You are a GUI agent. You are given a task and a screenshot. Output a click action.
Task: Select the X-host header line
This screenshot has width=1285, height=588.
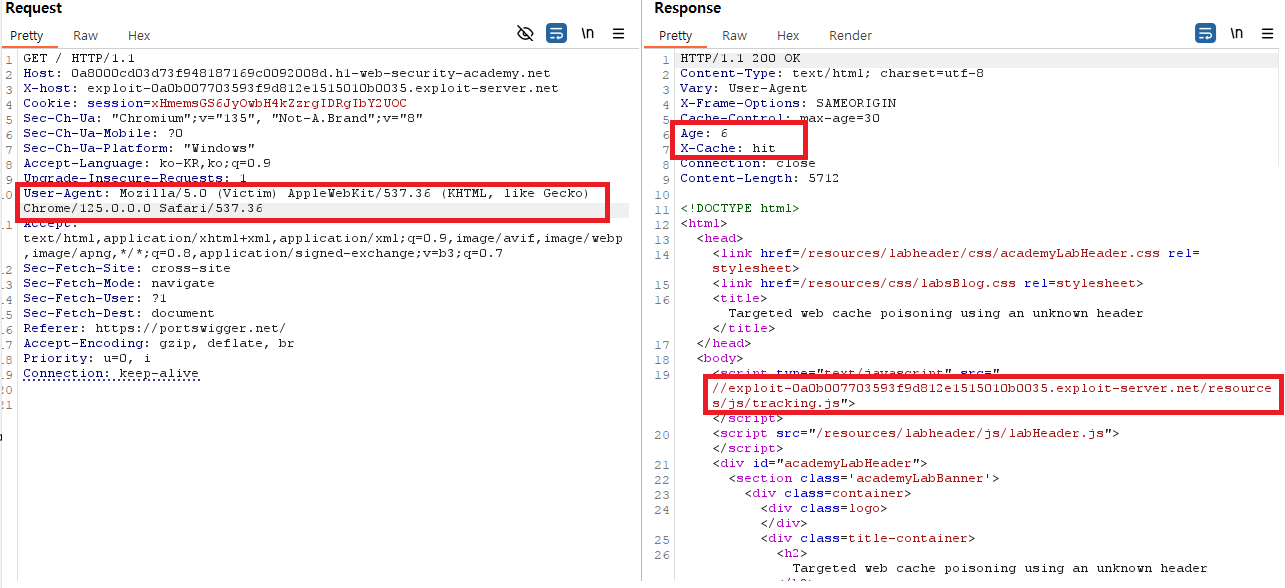(290, 88)
